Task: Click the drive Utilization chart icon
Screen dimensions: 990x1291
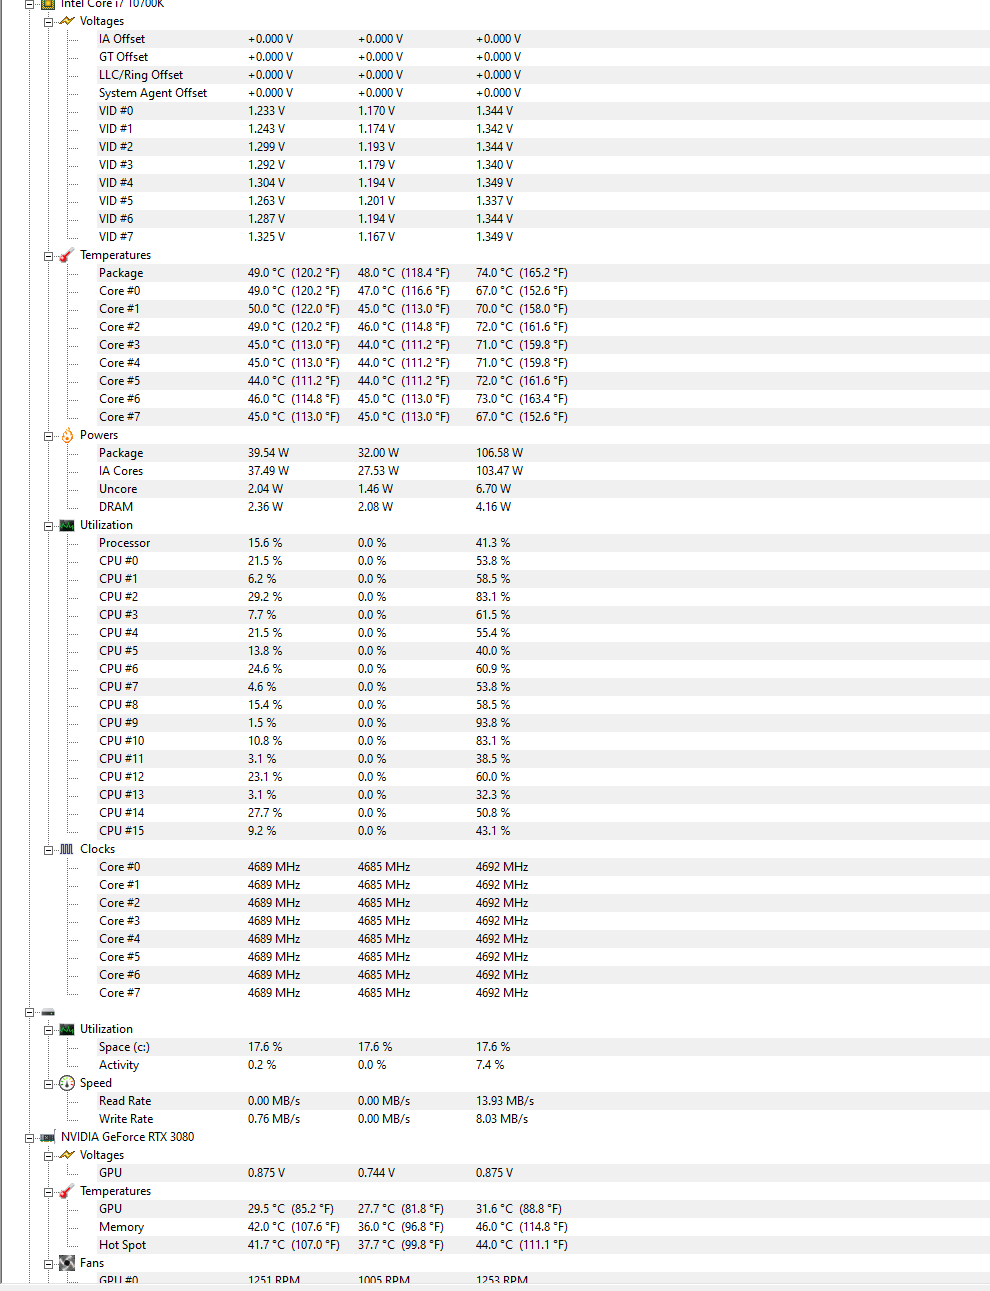Action: pyautogui.click(x=67, y=1029)
